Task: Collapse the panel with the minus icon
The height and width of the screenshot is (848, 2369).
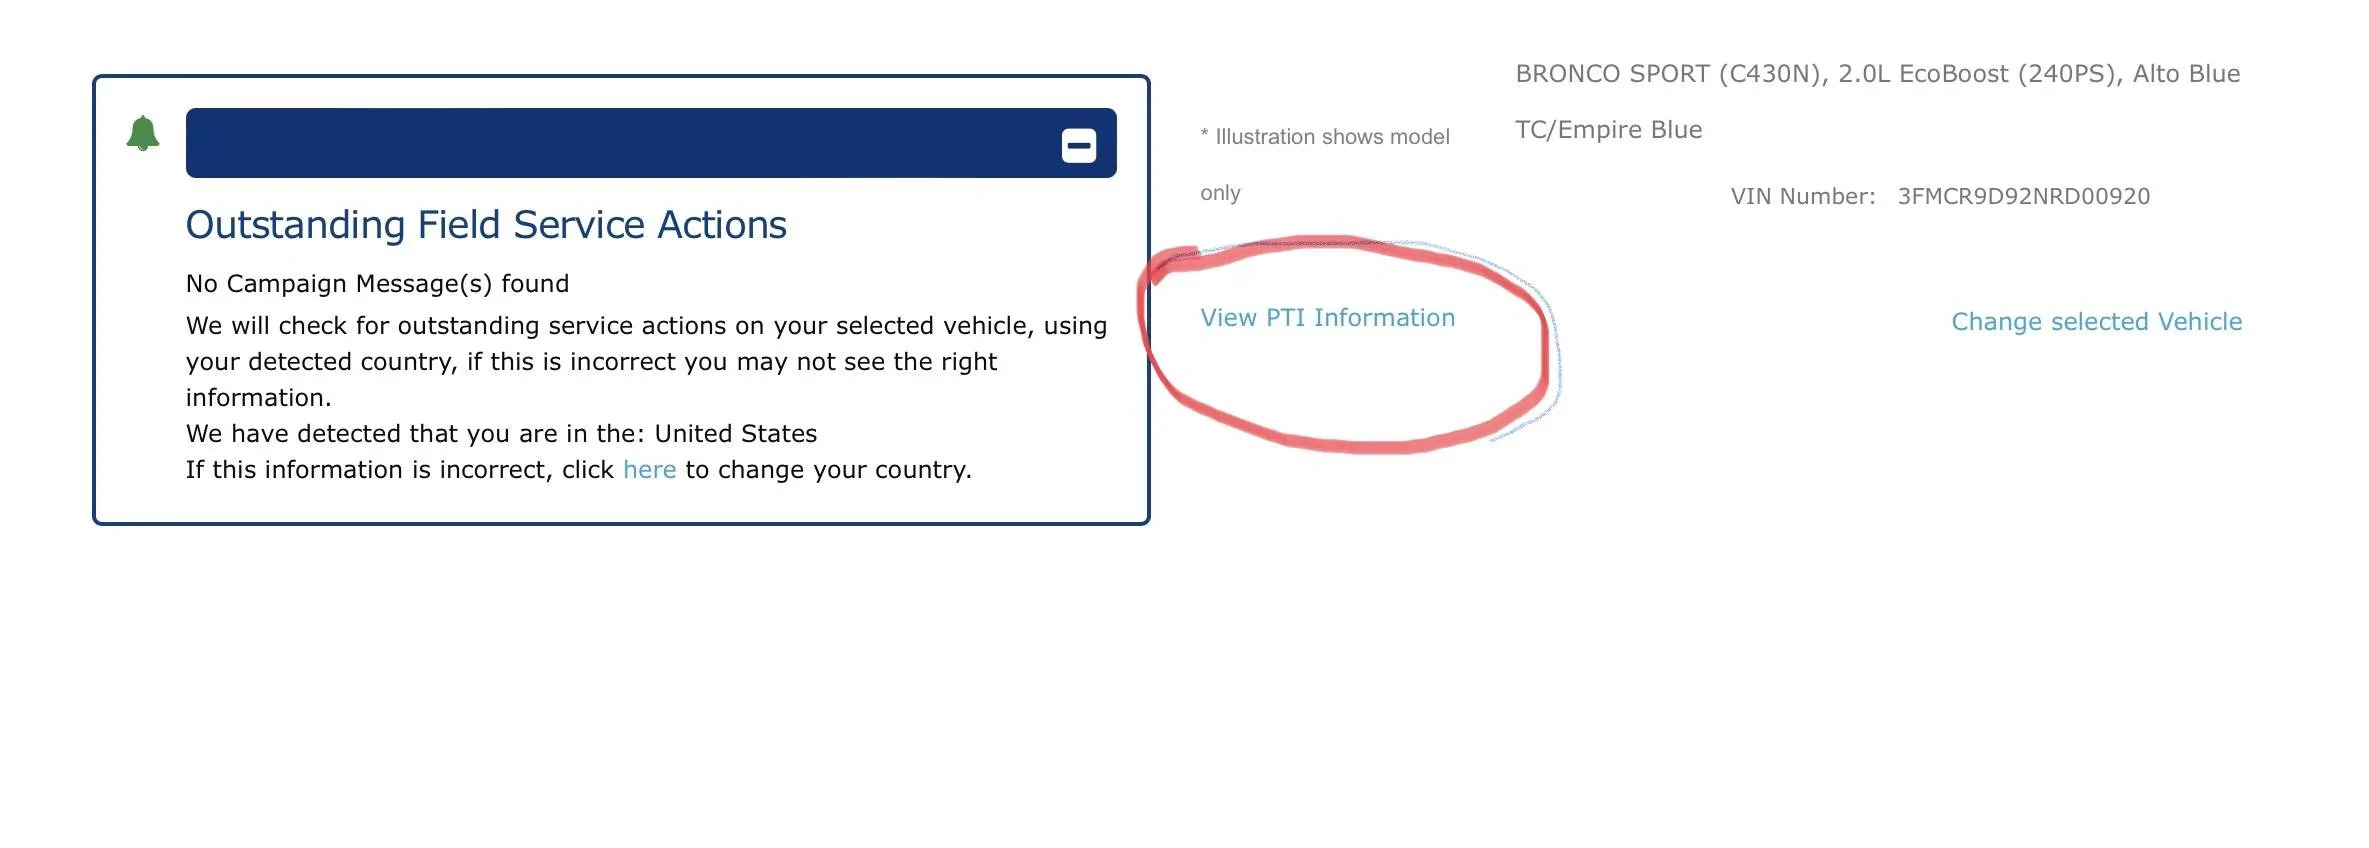Action: [1078, 146]
